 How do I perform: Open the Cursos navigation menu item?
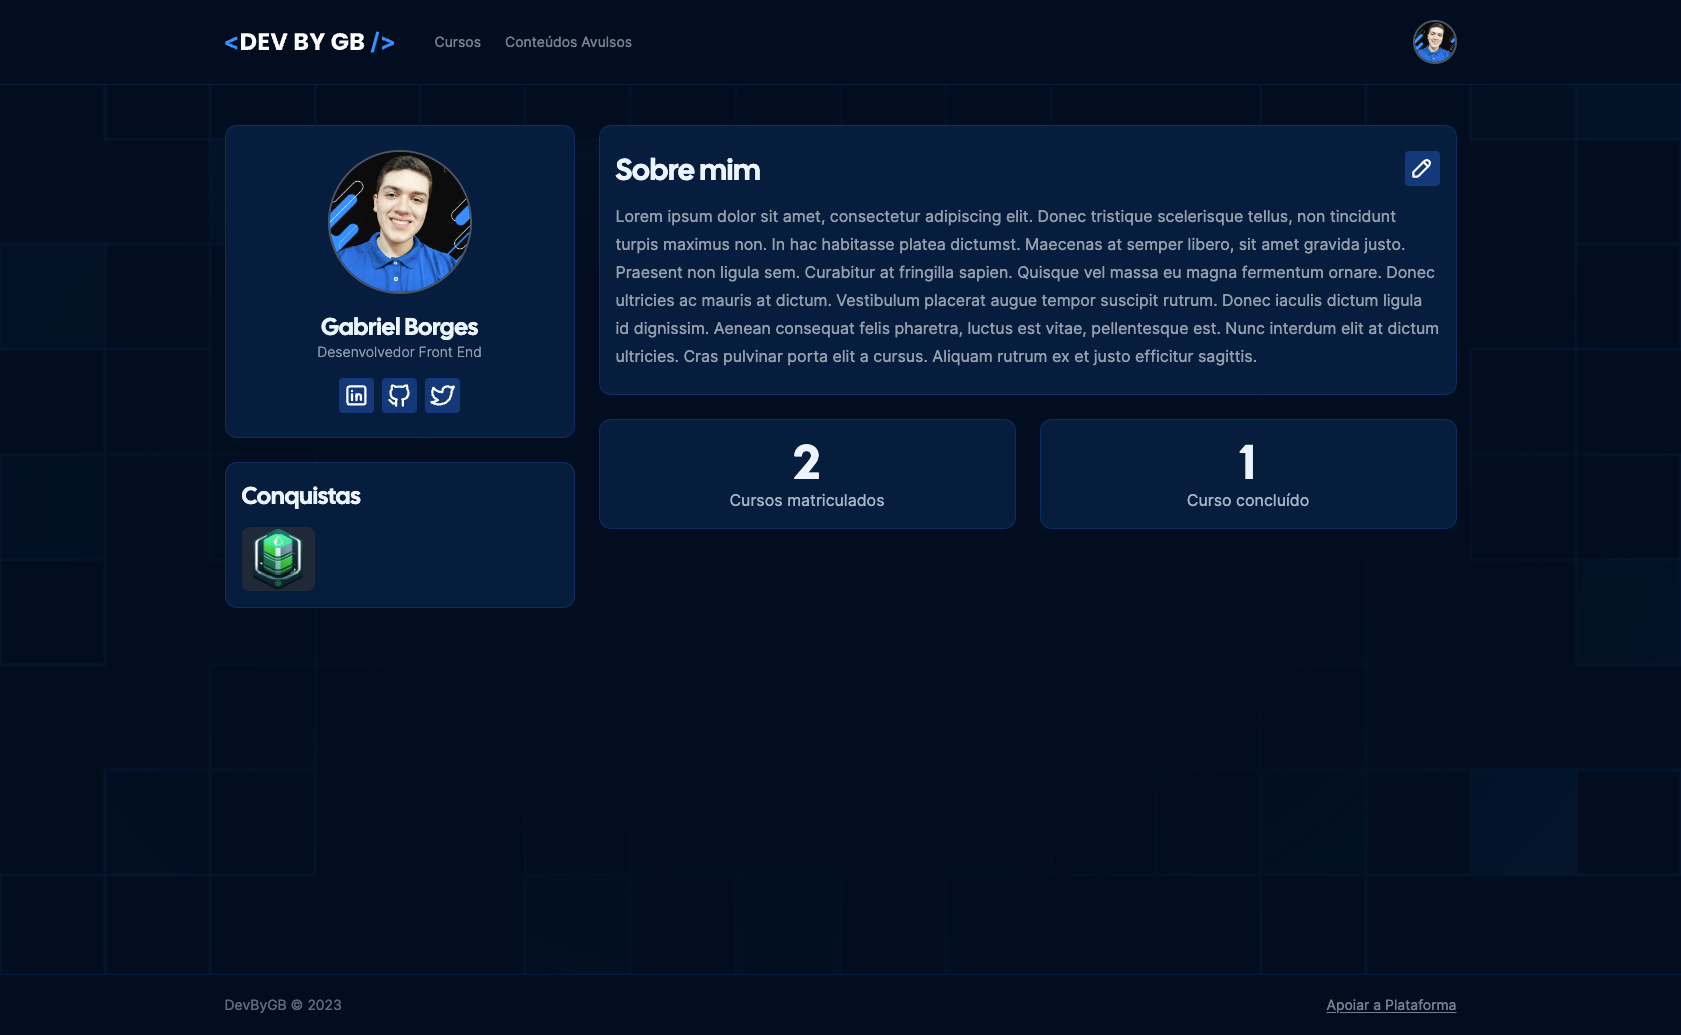pyautogui.click(x=457, y=42)
